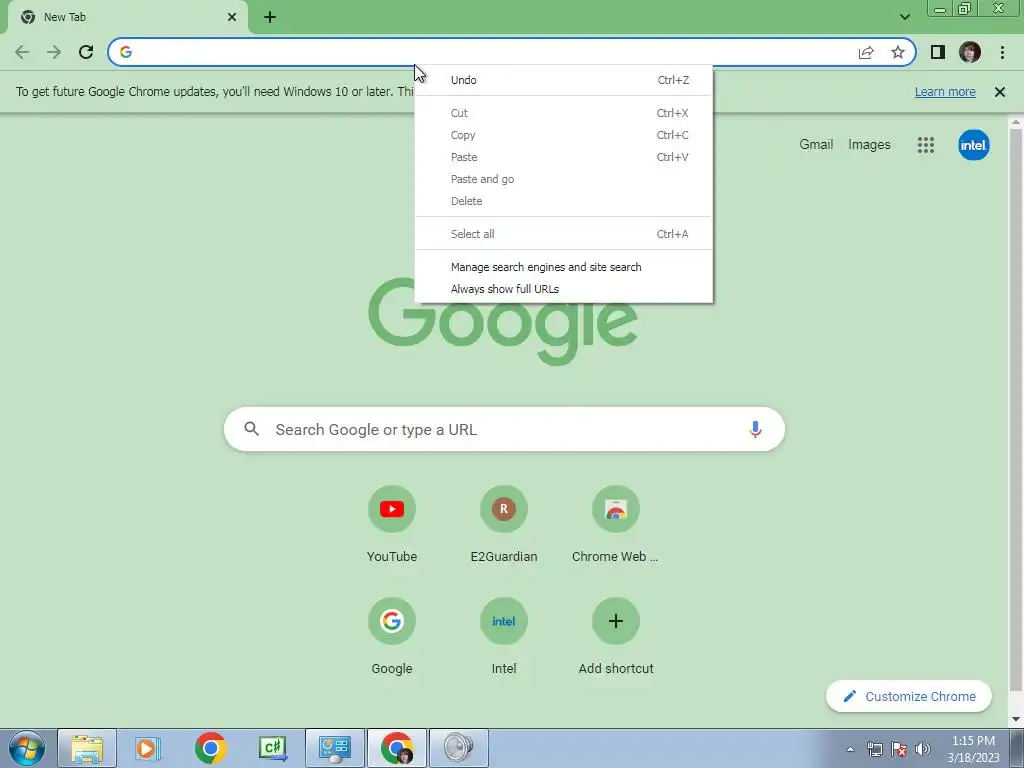Close the New Tab tab

[232, 17]
